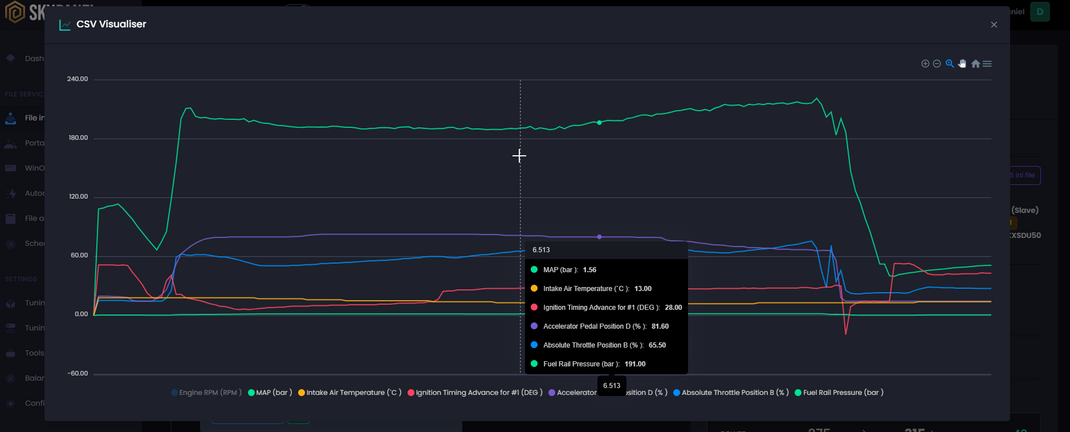
Task: Click the chart zoom in icon
Action: [x=925, y=64]
